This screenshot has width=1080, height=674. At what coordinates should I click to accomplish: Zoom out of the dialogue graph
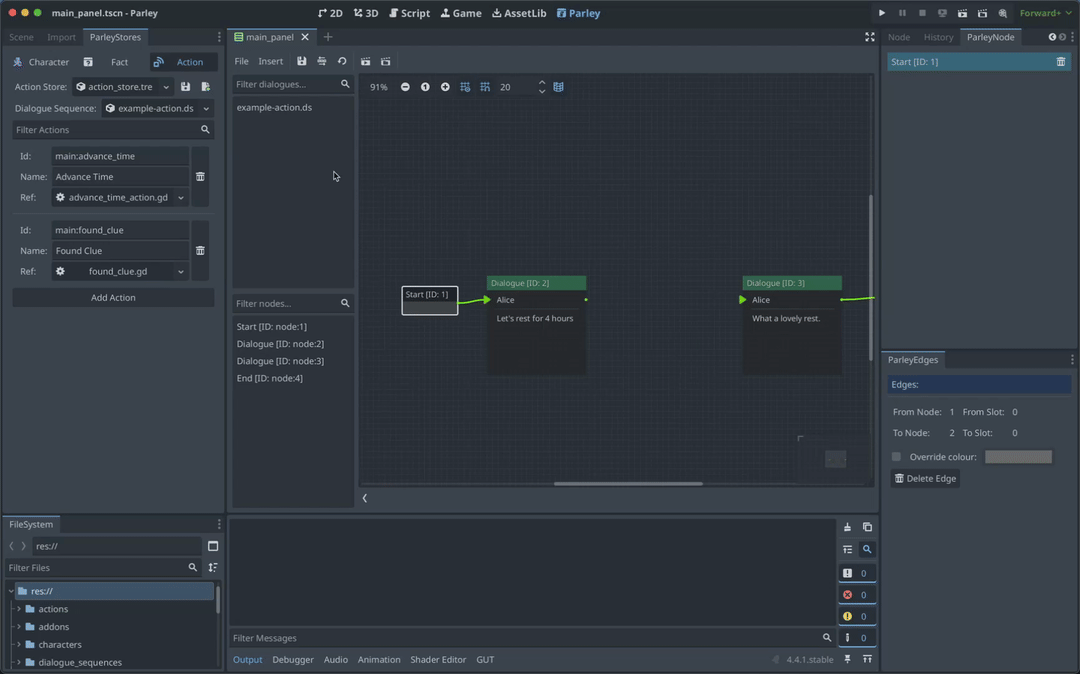tap(405, 87)
